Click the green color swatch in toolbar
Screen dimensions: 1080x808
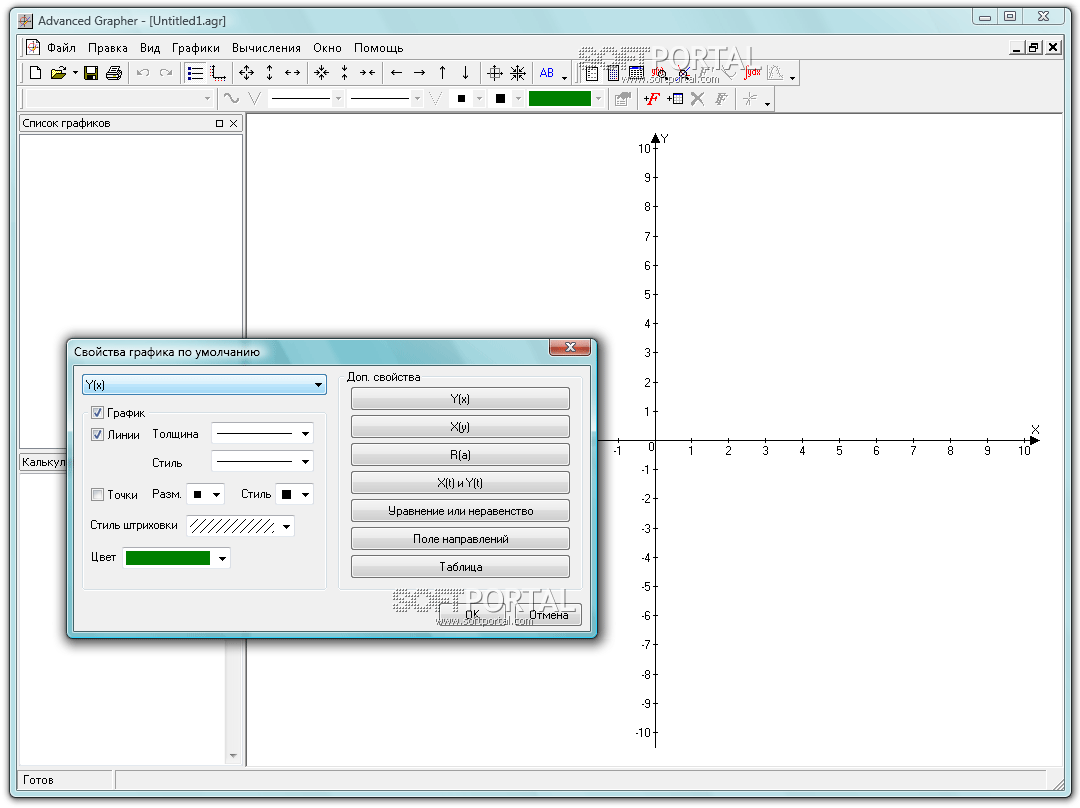(559, 99)
